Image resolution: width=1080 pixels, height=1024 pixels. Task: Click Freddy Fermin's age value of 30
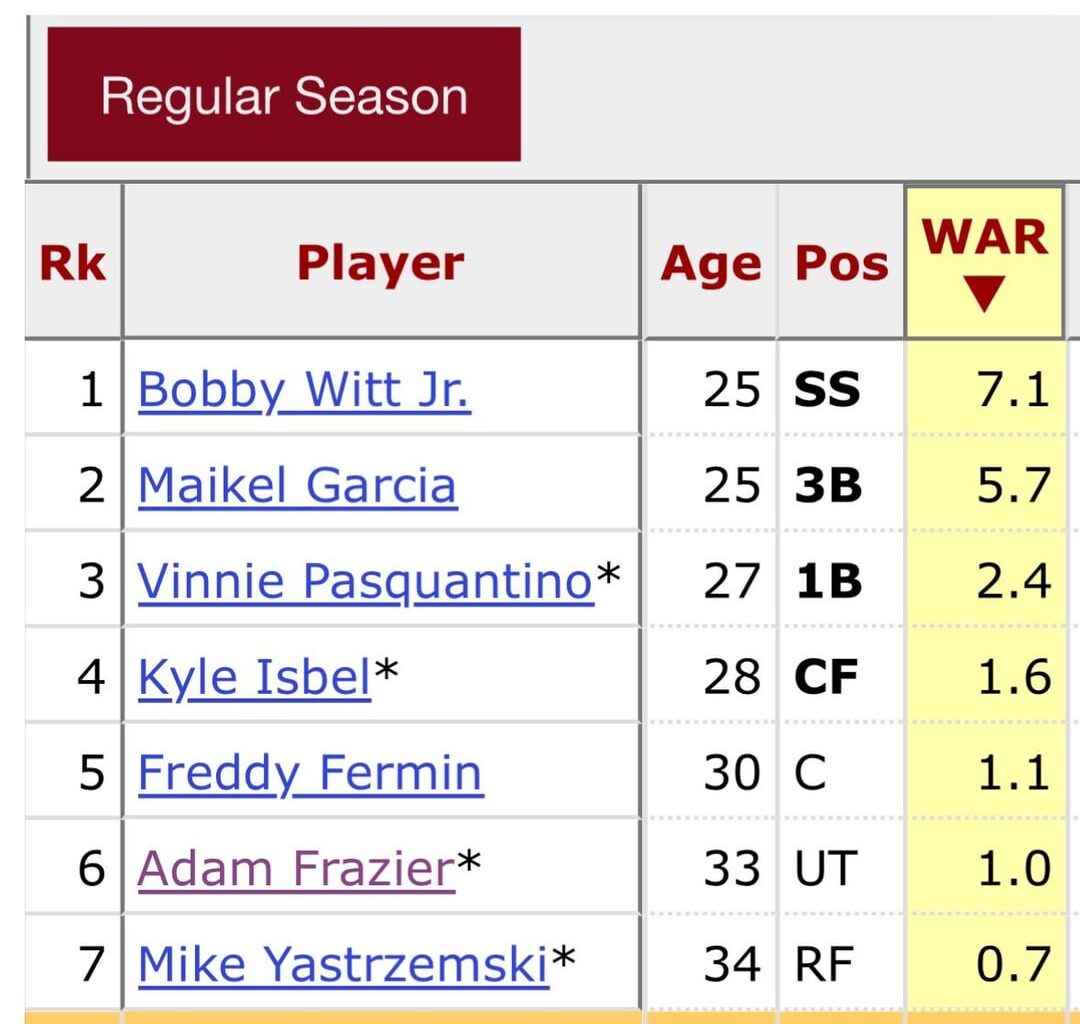coord(734,773)
